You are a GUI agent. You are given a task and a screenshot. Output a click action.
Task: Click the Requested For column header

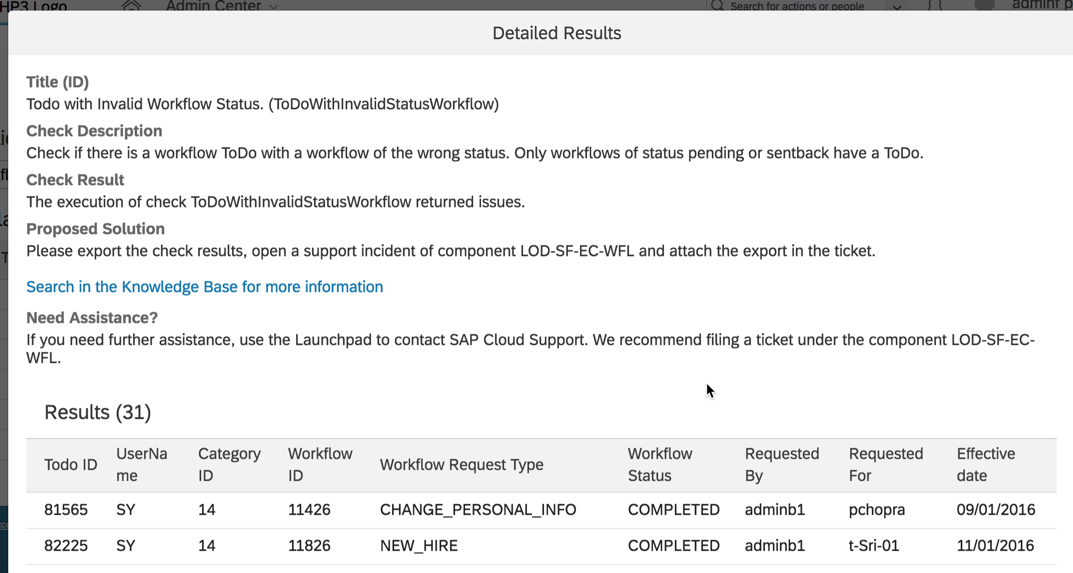point(886,465)
